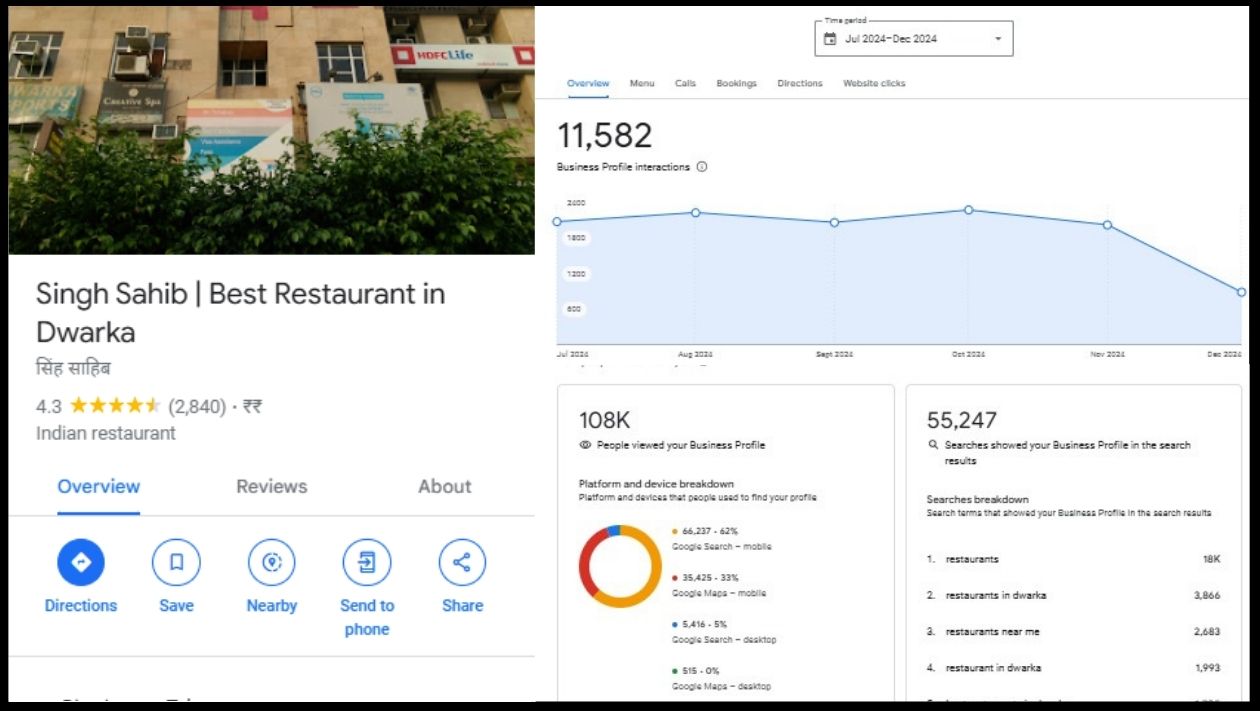Select the Calls insights tab
The width and height of the screenshot is (1260, 711).
coord(685,84)
